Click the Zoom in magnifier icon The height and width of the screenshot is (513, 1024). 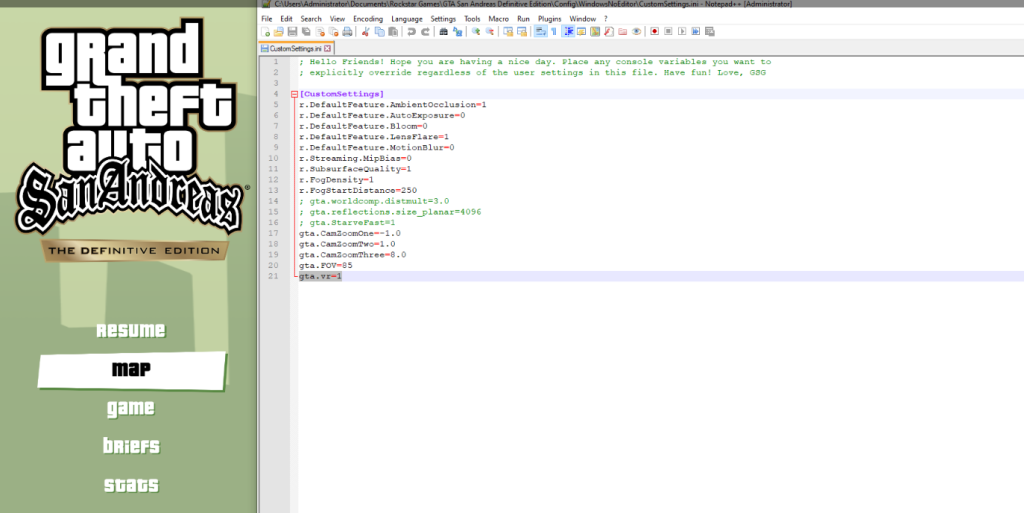coord(476,32)
